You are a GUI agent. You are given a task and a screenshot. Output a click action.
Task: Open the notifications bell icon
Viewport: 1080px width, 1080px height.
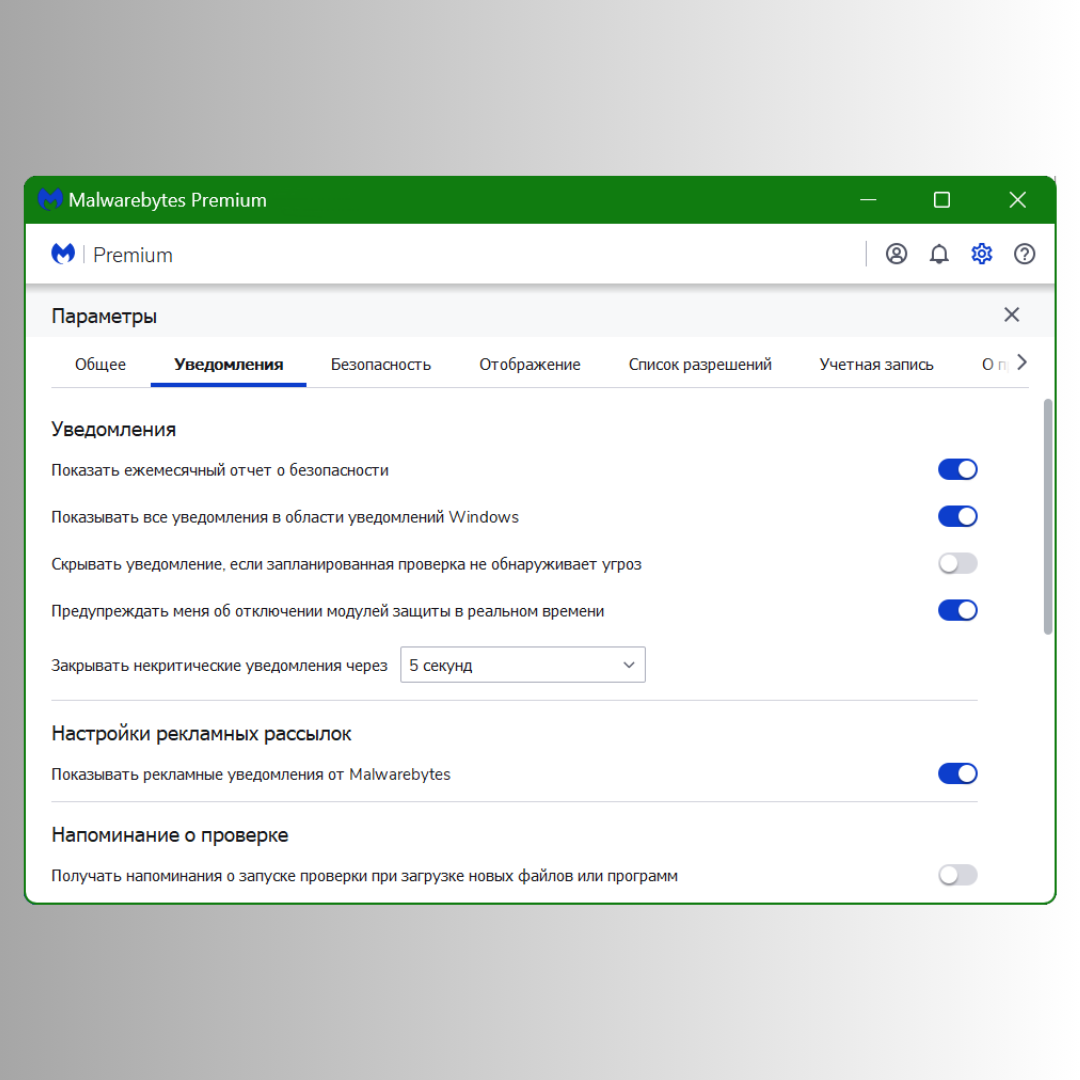[x=939, y=254]
